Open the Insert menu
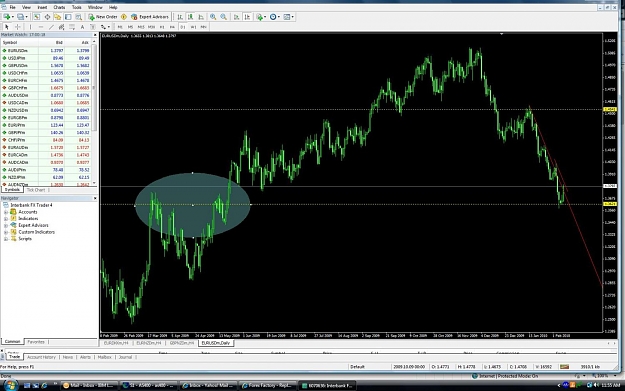The height and width of the screenshot is (391, 625). tap(42, 7)
